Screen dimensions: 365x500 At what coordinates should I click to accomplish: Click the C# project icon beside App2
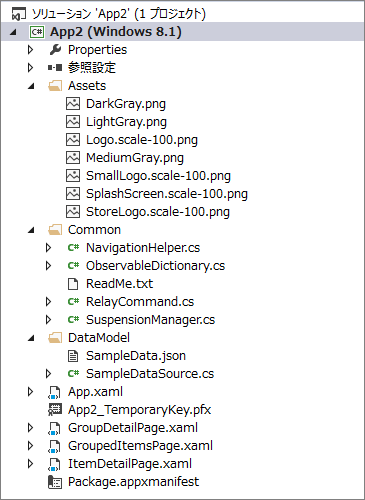coord(37,32)
